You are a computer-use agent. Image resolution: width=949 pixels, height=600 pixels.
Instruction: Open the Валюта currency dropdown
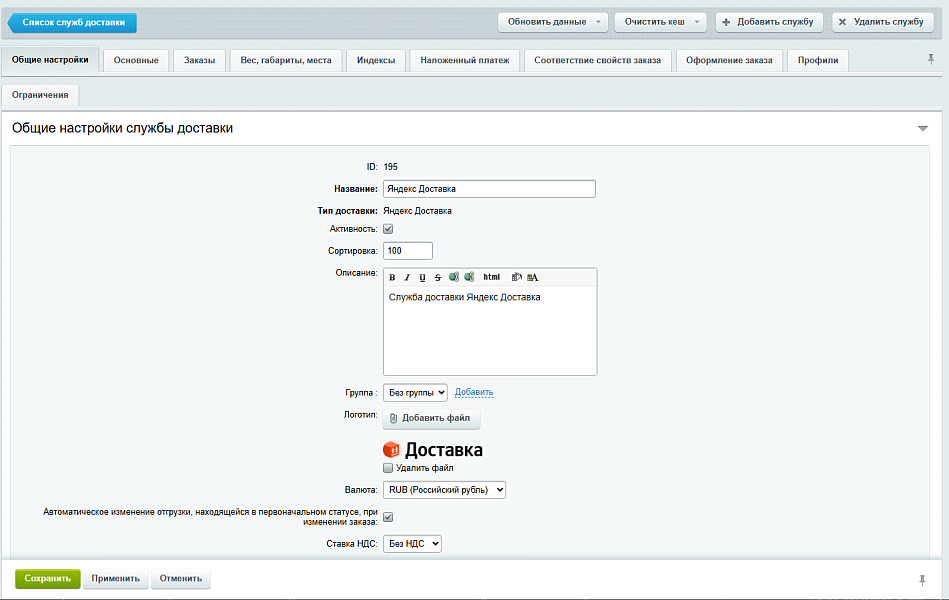pyautogui.click(x=445, y=490)
